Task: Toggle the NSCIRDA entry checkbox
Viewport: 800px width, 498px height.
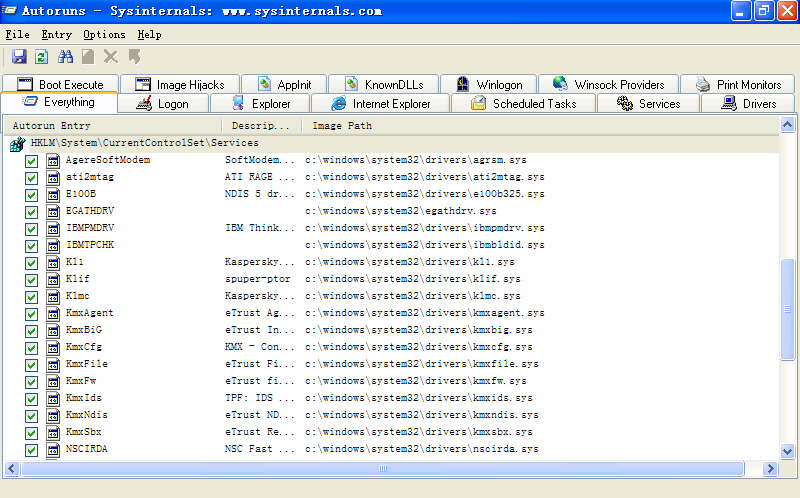Action: 31,450
